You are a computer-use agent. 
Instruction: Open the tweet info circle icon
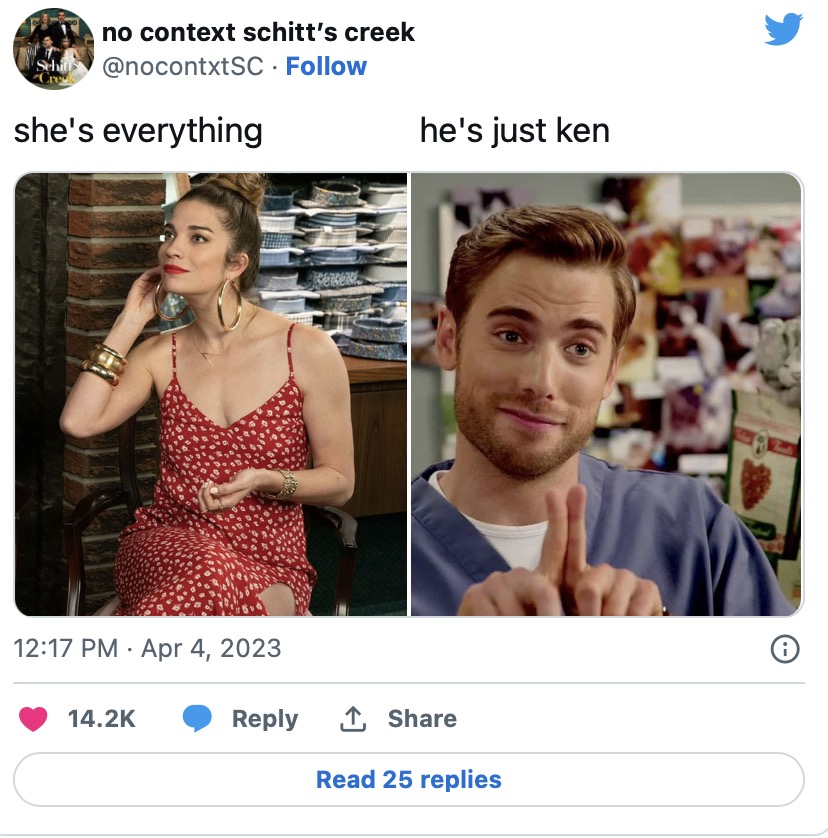785,649
